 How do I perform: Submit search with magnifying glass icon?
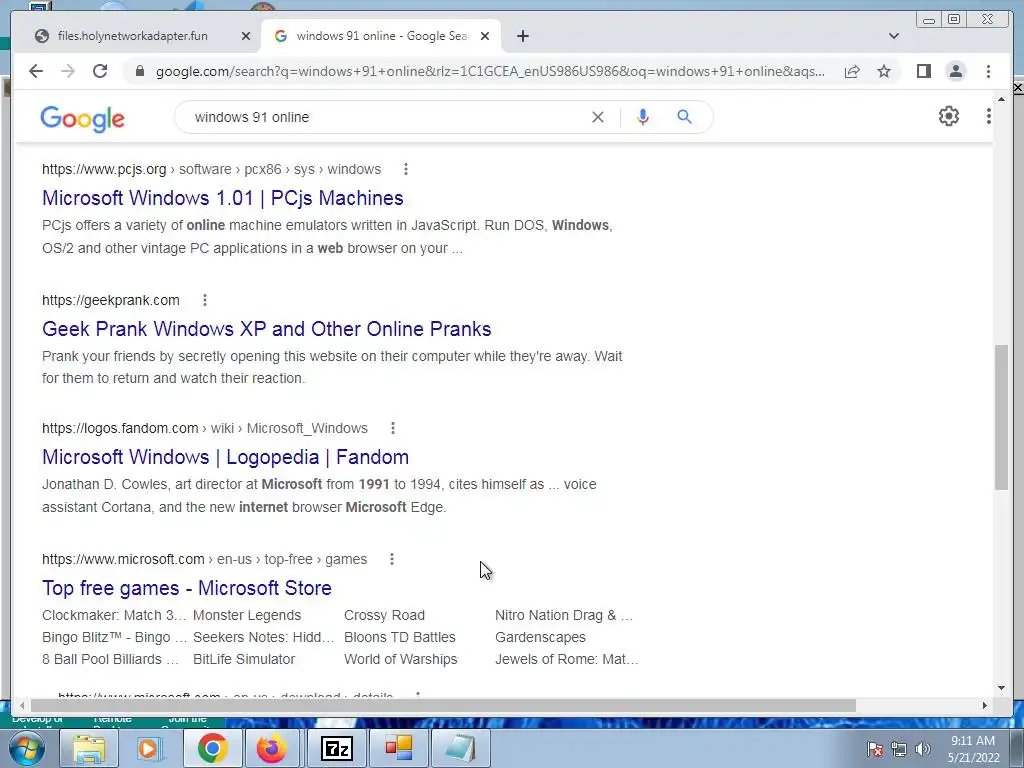coord(684,117)
